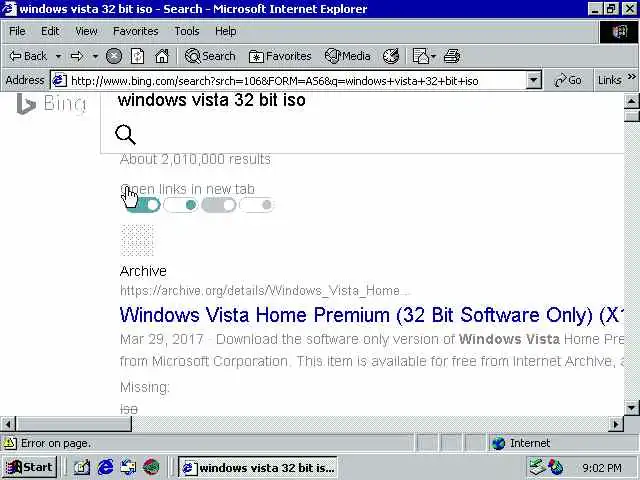Click the vertical scrollbar up arrow

coord(631,101)
